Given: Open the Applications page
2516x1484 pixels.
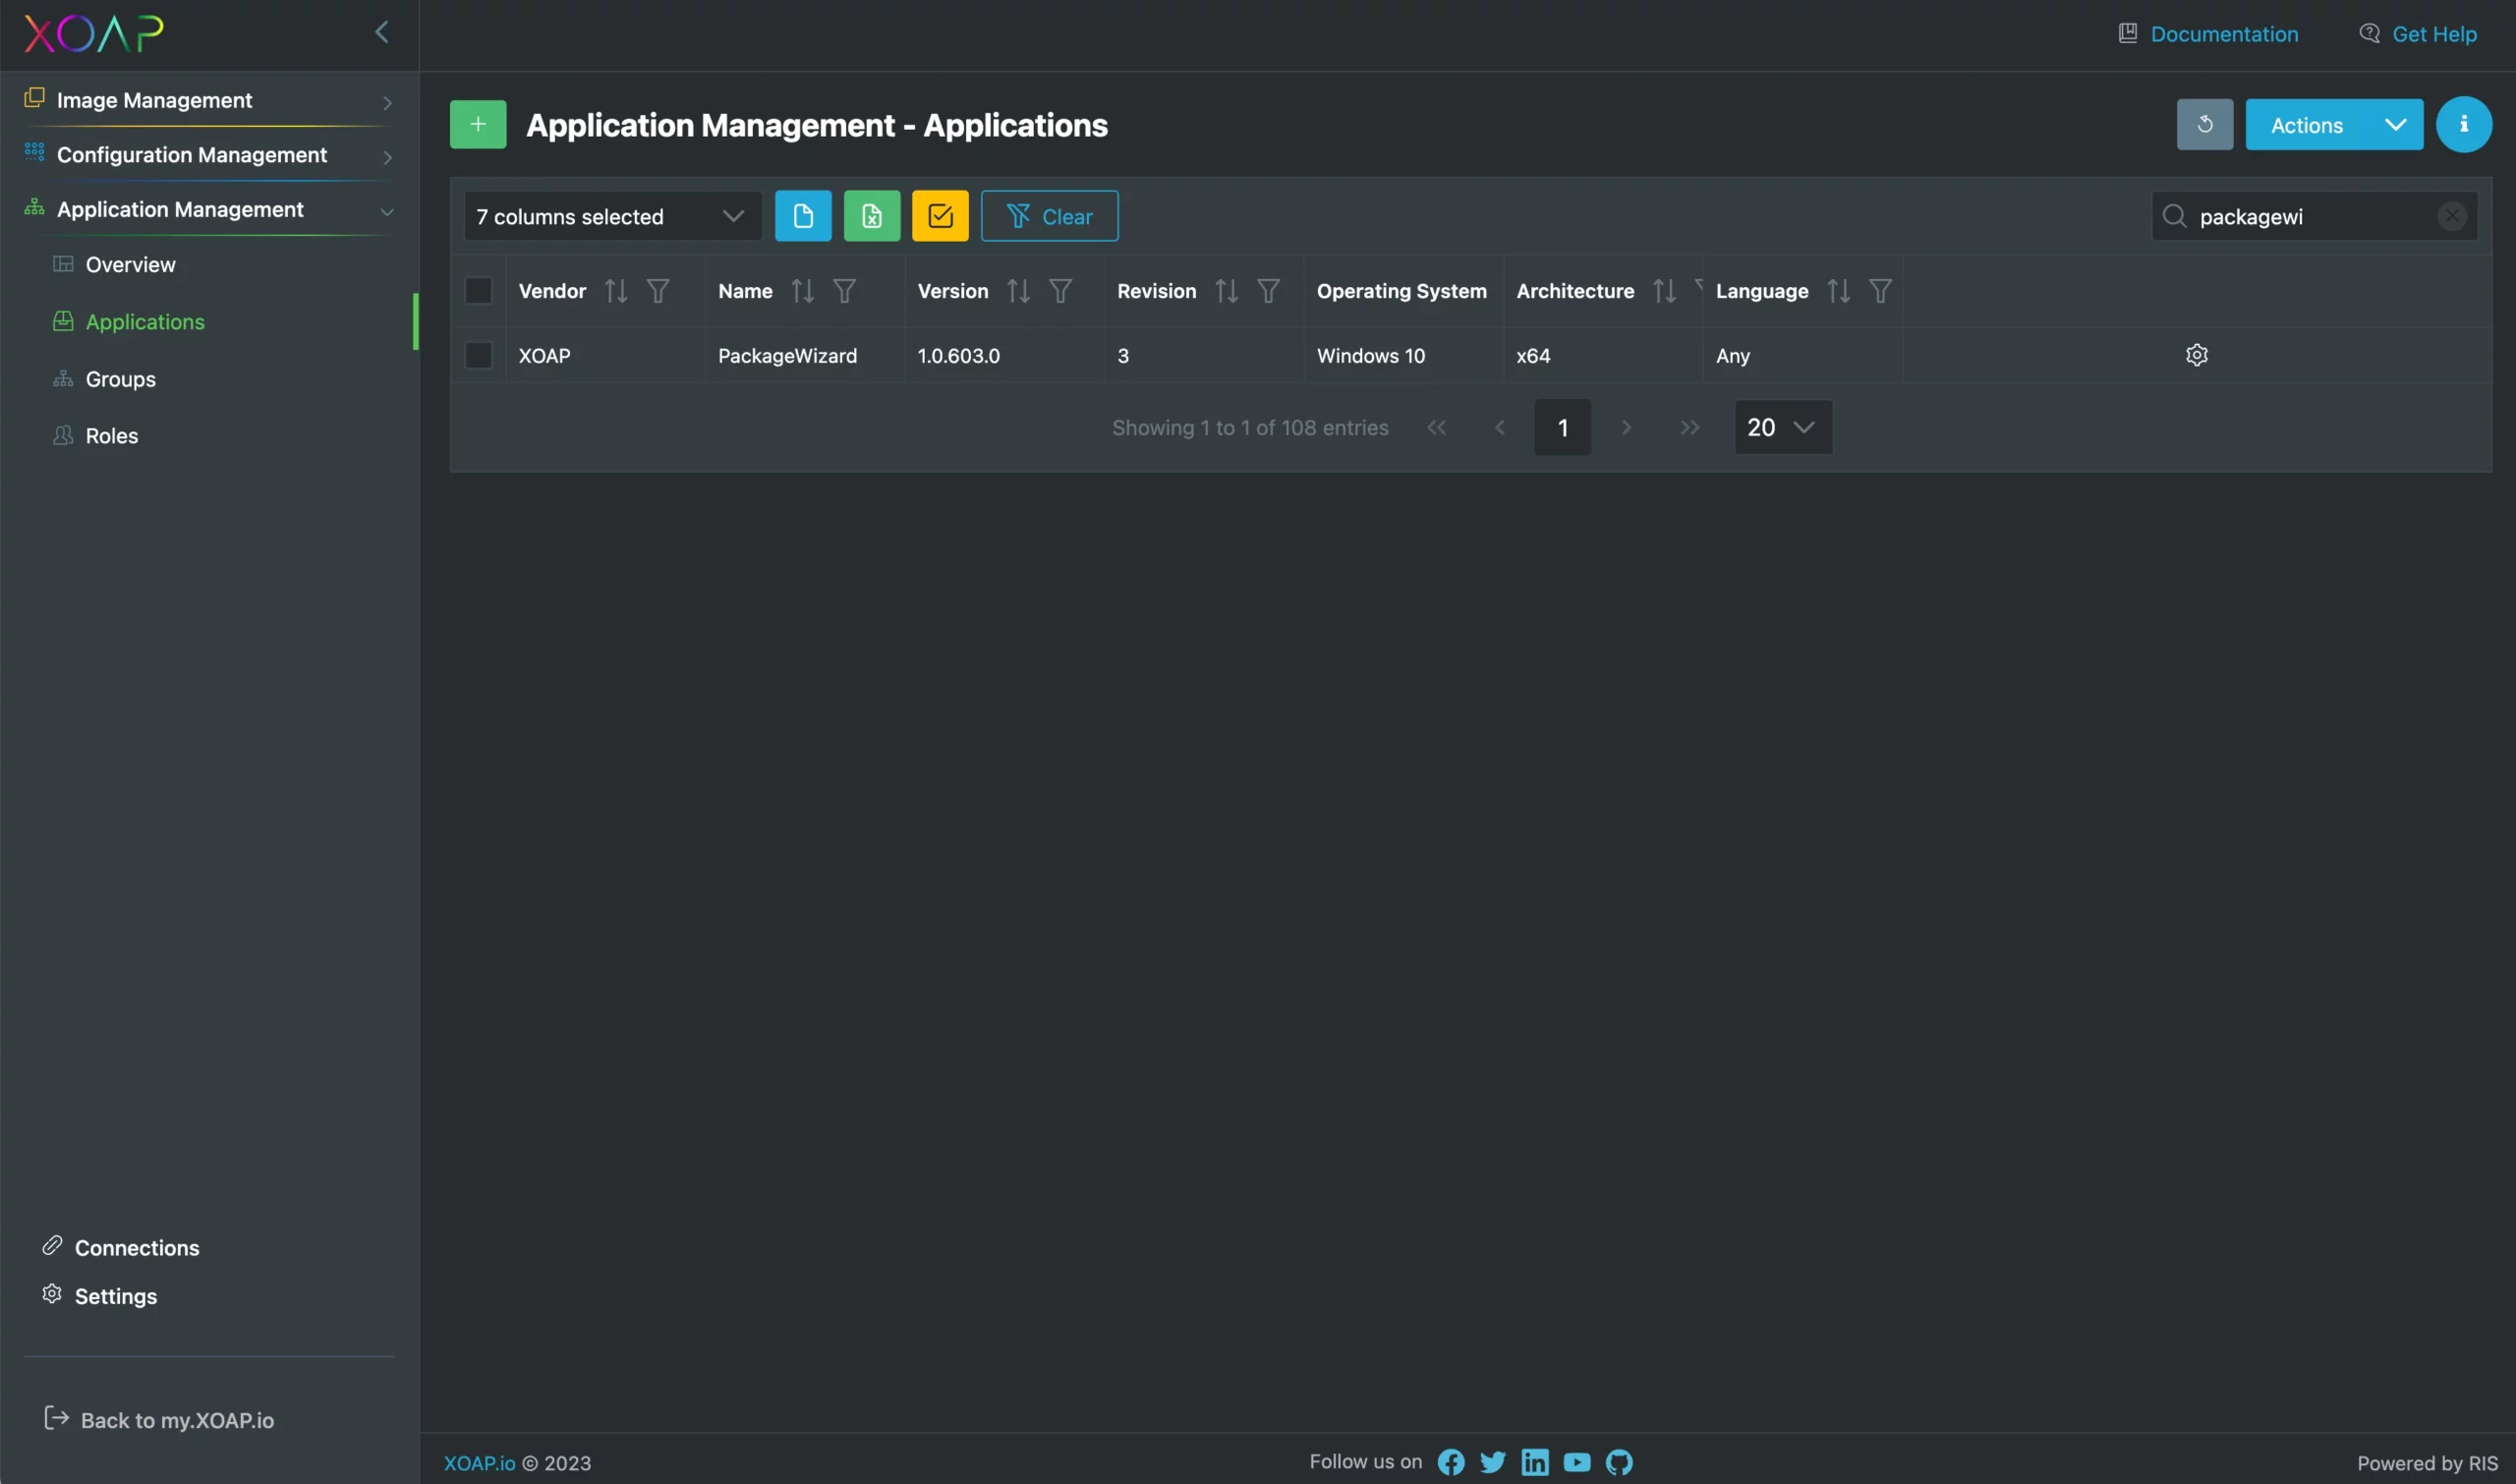Looking at the screenshot, I should (x=145, y=321).
